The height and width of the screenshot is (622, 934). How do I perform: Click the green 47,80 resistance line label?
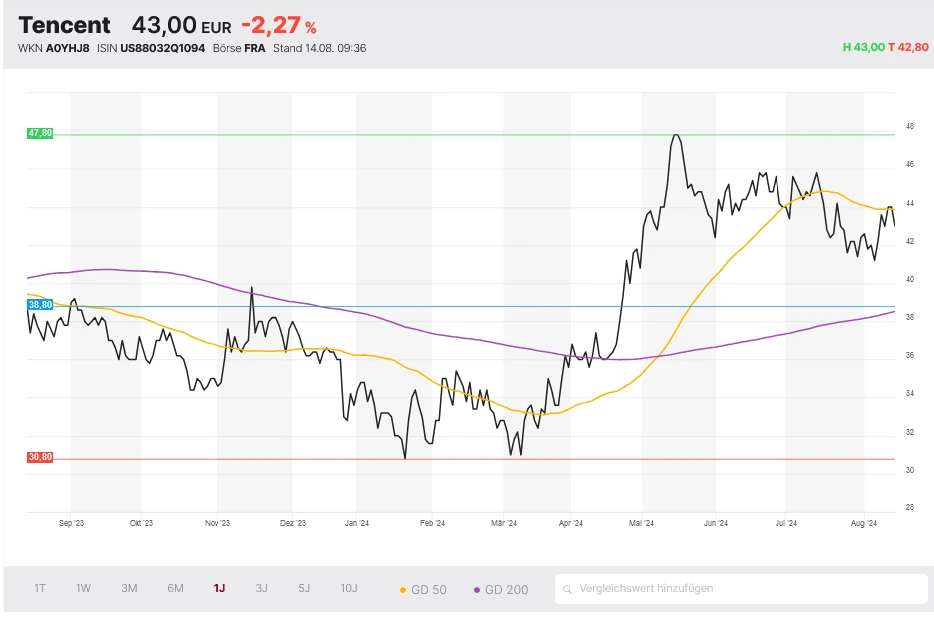38,131
